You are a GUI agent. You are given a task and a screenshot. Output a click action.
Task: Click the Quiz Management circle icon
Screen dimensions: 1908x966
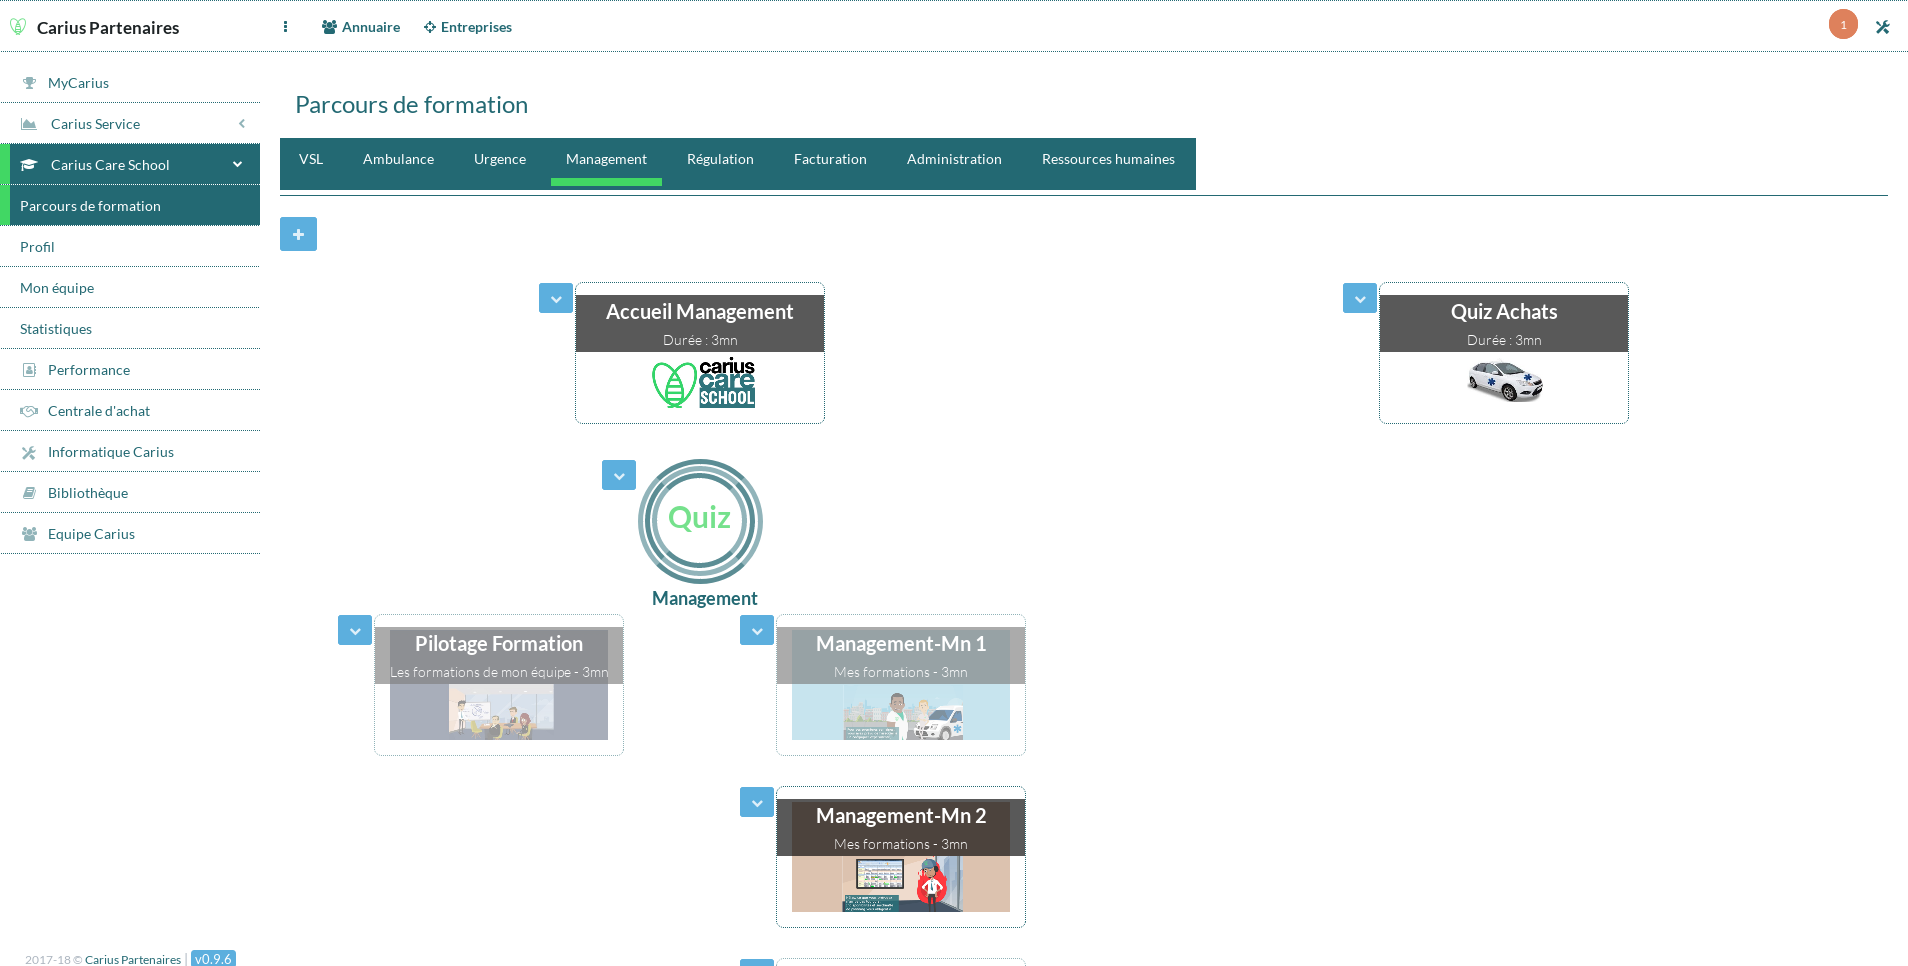(x=700, y=521)
